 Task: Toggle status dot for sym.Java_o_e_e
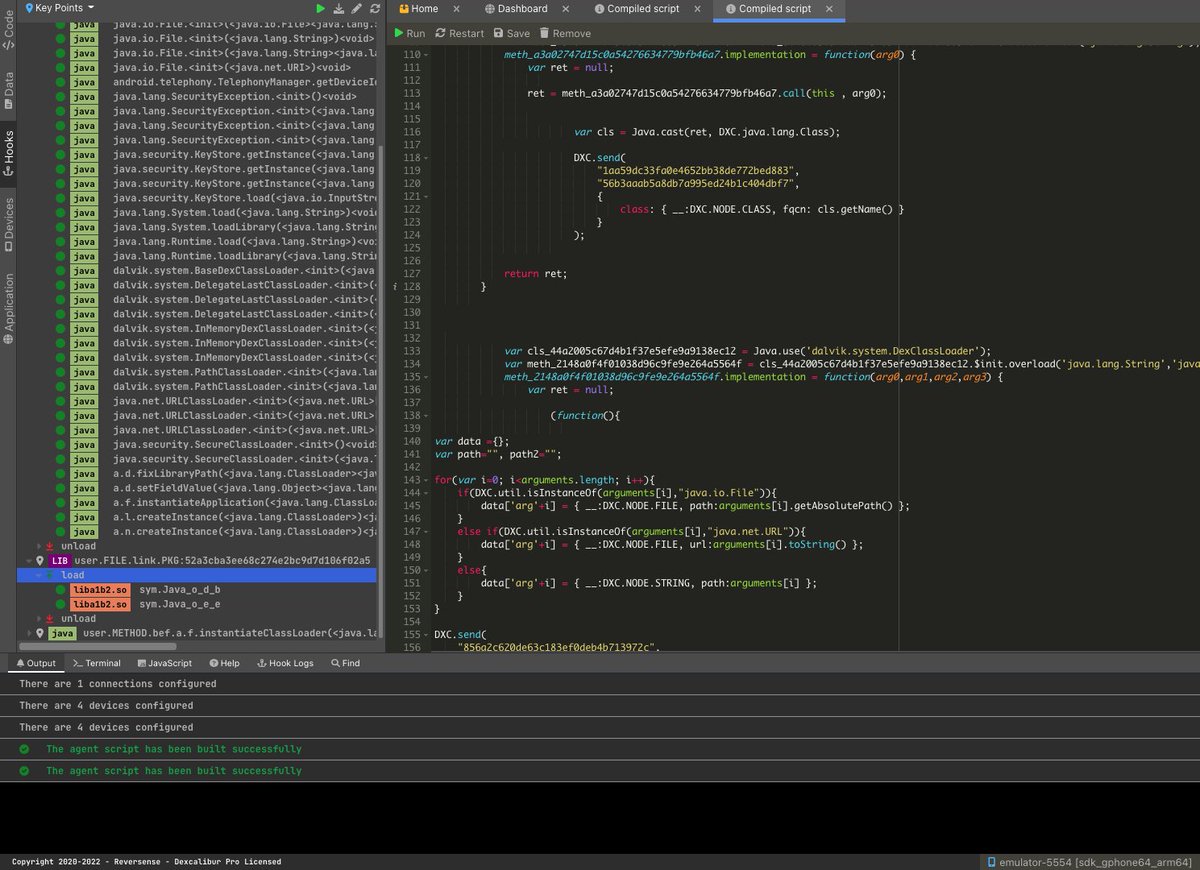pos(61,605)
